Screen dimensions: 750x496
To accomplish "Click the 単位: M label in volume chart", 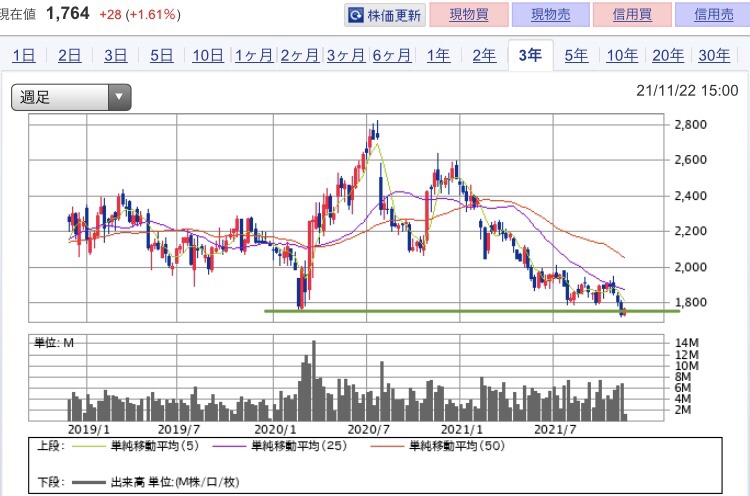I will [x=54, y=343].
